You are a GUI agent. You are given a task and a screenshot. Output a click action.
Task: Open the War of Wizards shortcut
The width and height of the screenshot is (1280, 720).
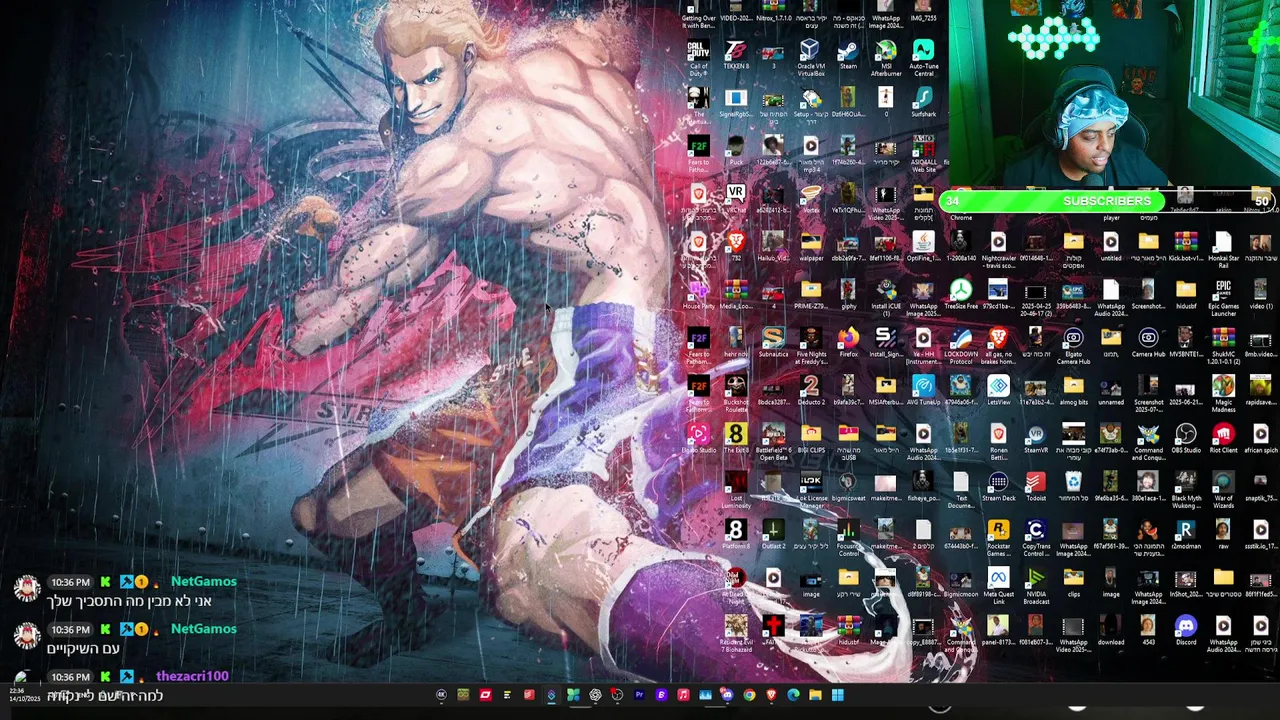[1223, 488]
